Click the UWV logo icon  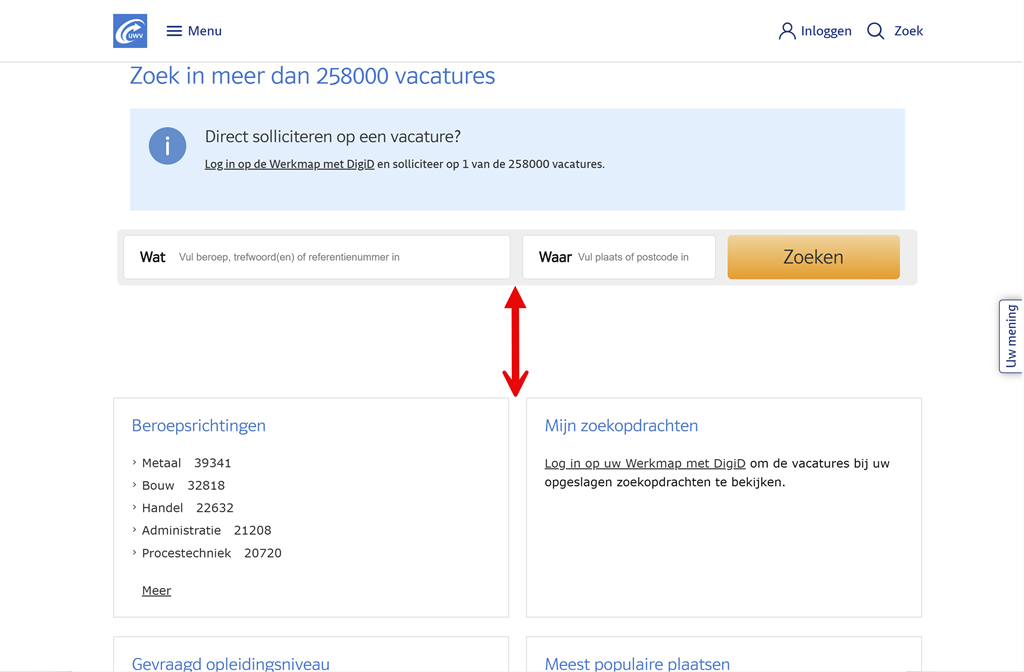[130, 31]
